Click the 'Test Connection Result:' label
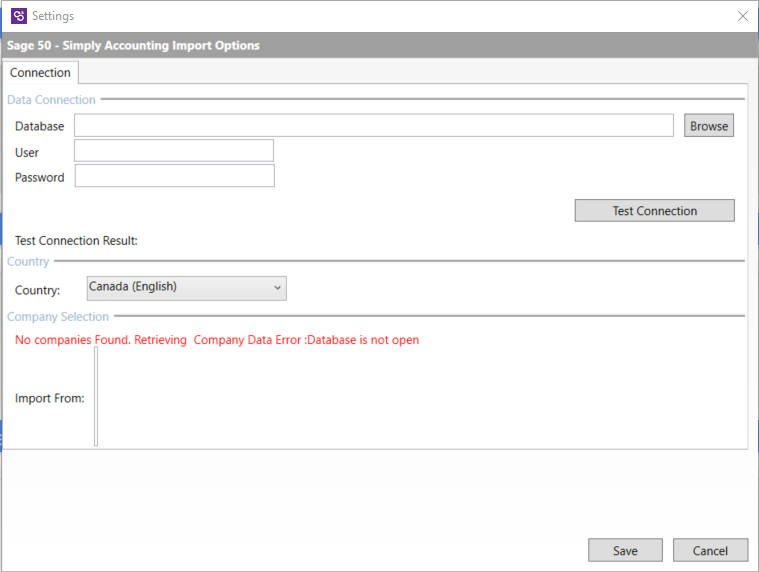 click(76, 241)
